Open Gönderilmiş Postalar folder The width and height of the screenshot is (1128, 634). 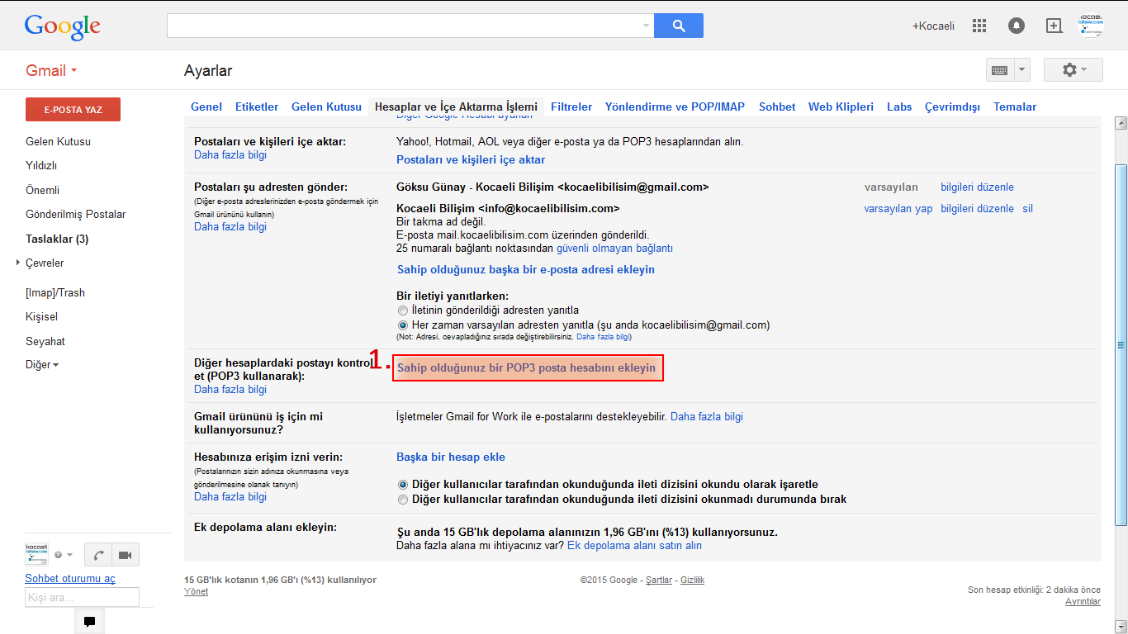tap(76, 214)
